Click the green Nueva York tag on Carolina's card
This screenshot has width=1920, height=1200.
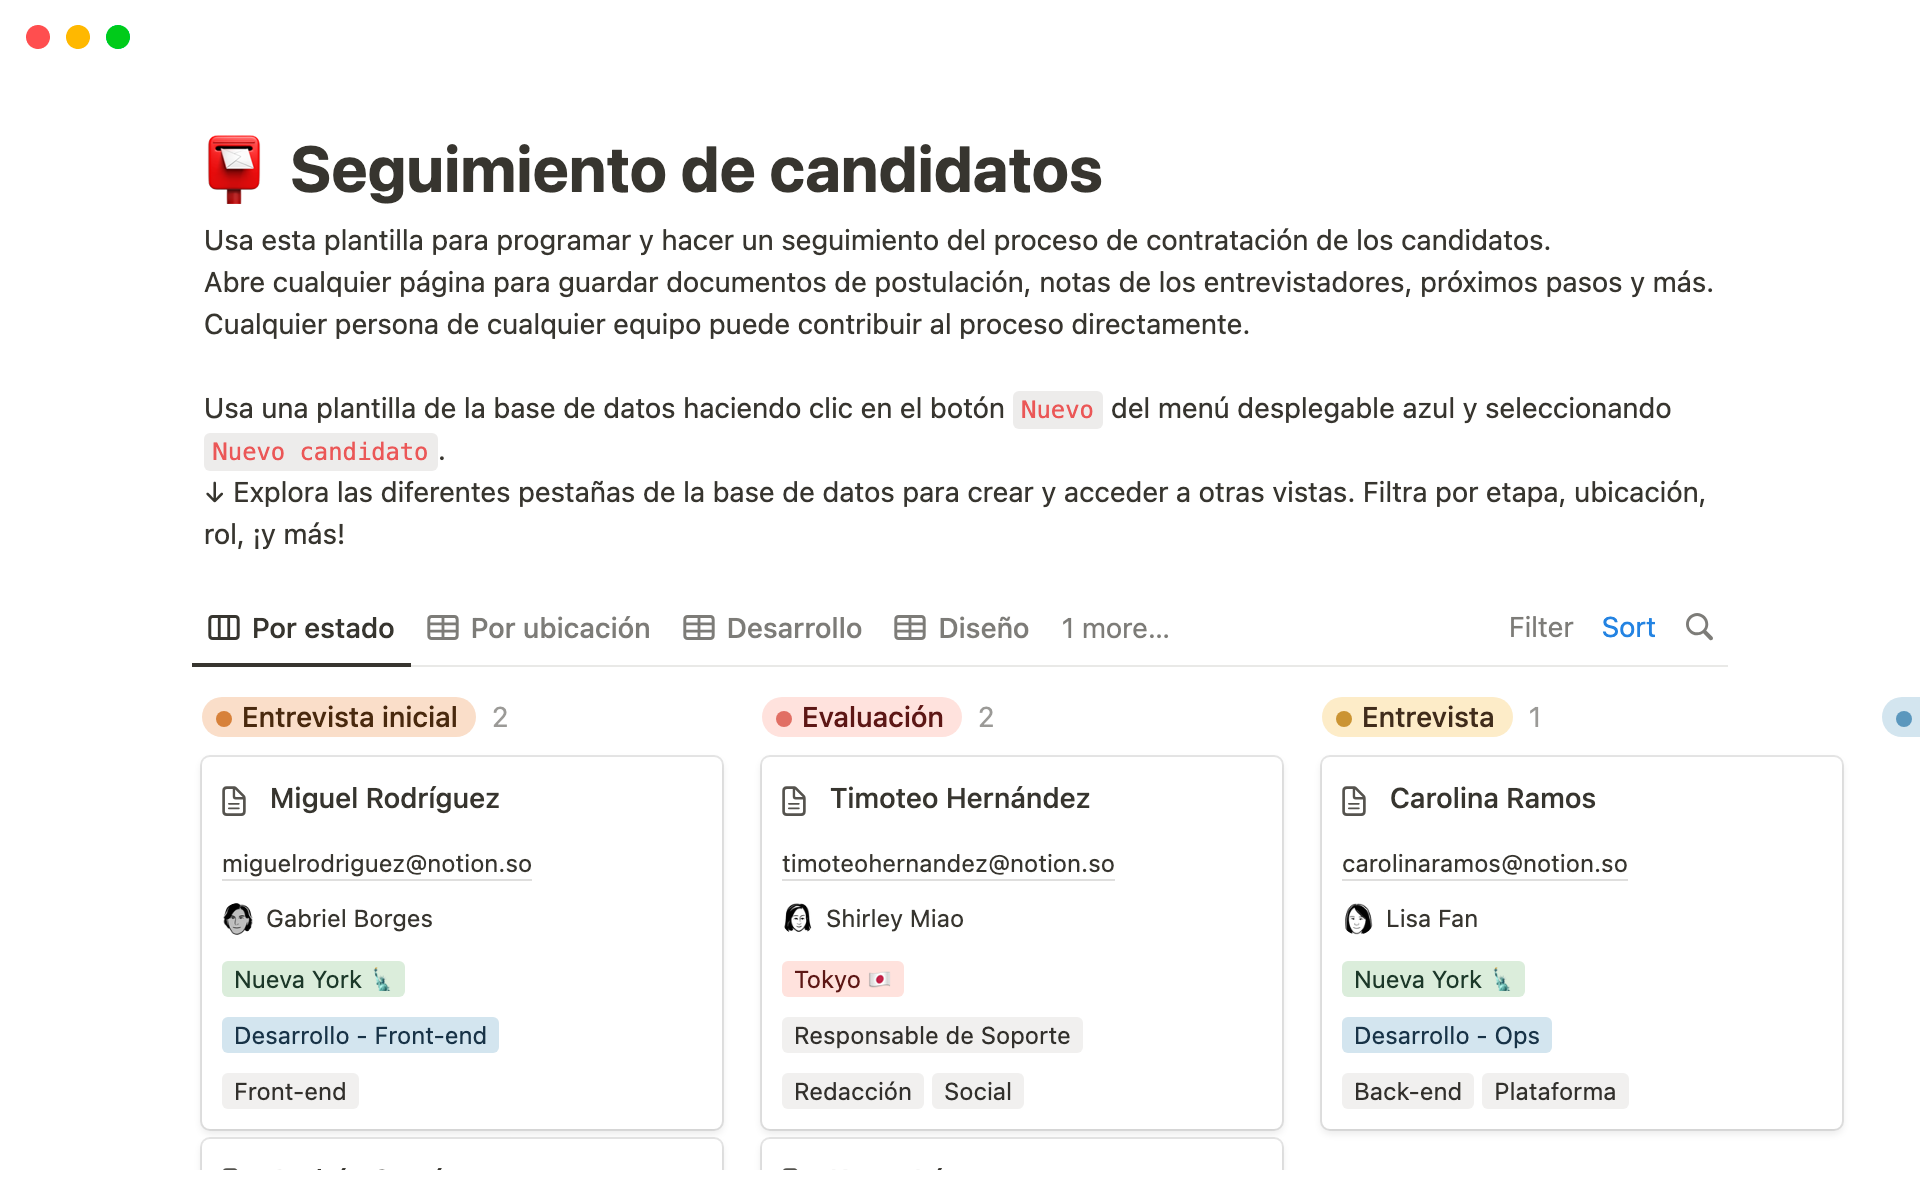click(x=1432, y=979)
